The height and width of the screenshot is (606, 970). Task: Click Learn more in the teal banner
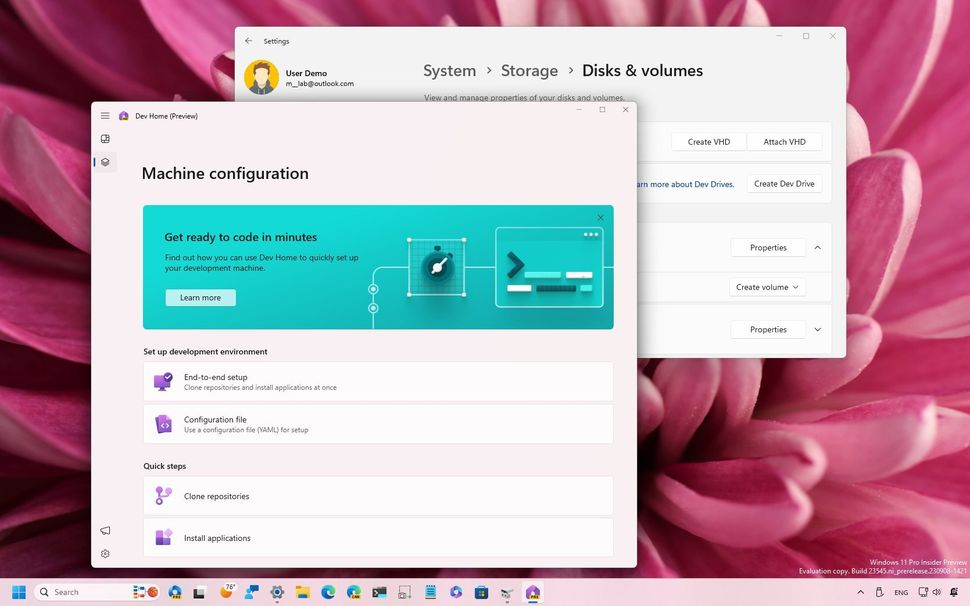coord(199,297)
